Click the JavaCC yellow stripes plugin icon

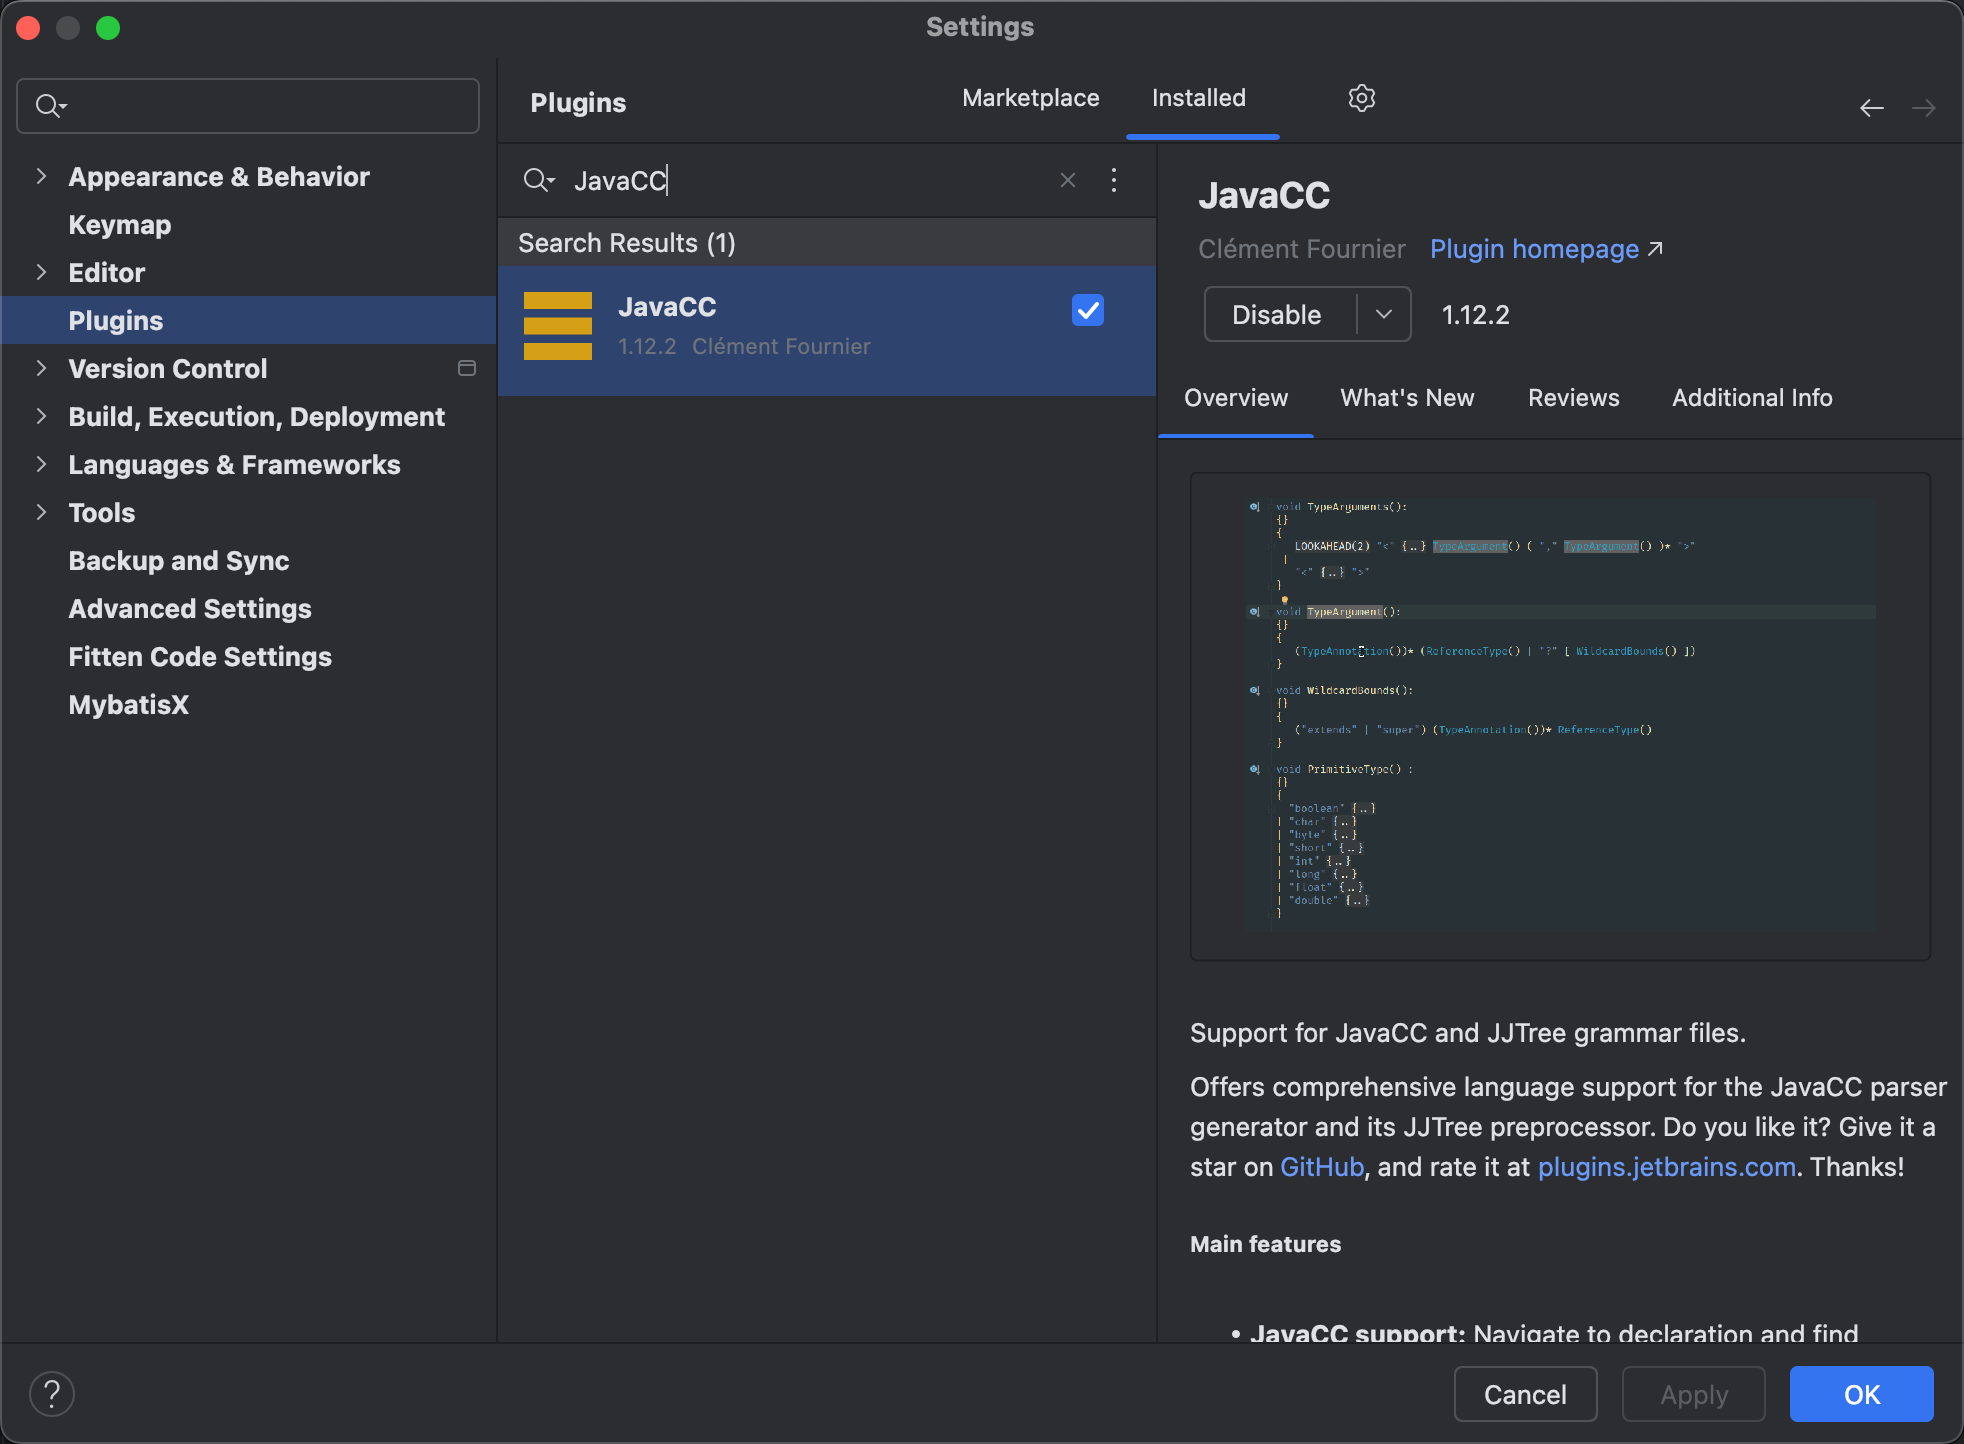[558, 326]
